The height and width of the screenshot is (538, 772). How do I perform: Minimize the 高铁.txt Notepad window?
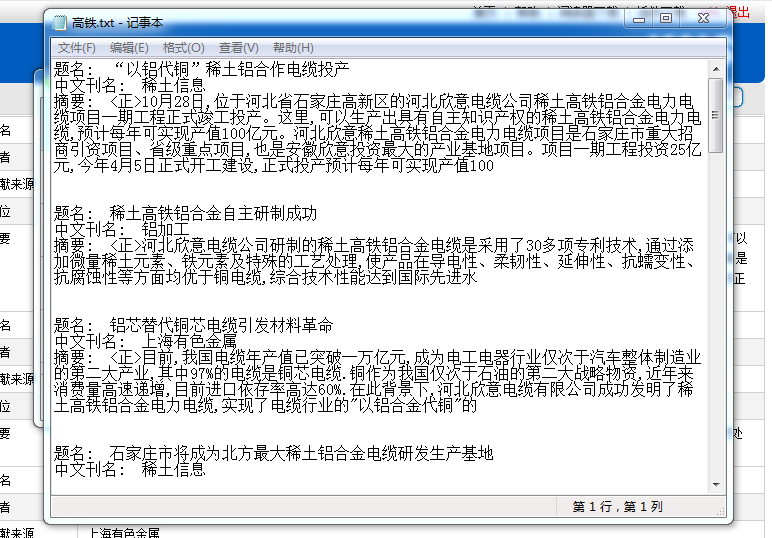pos(639,19)
